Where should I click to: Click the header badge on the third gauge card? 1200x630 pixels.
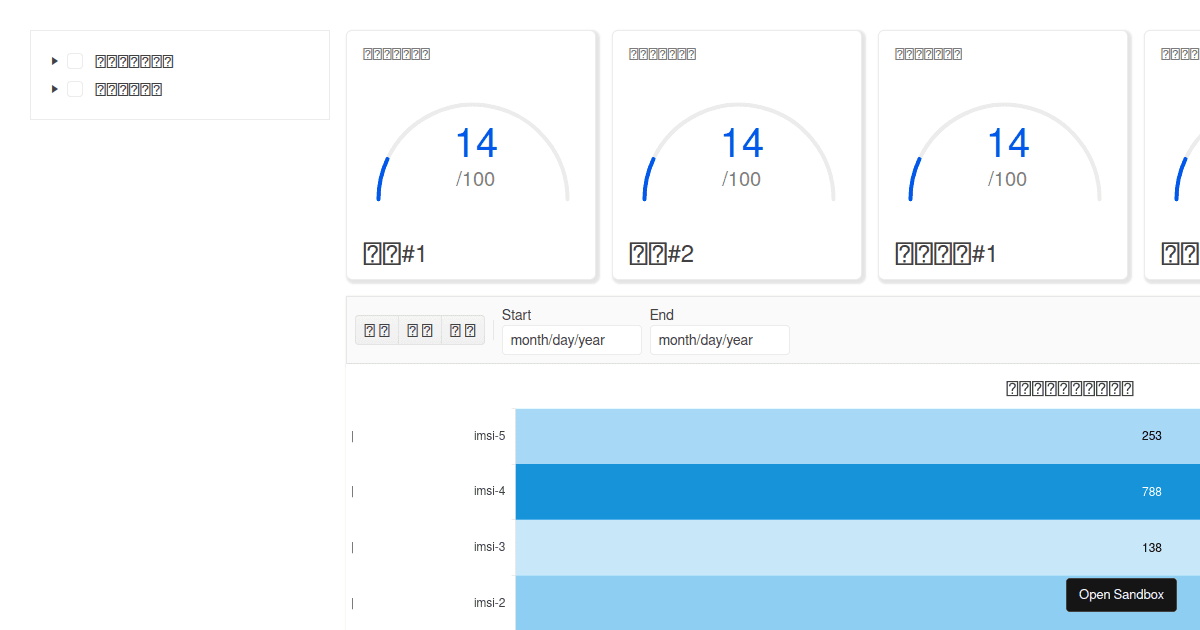928,53
